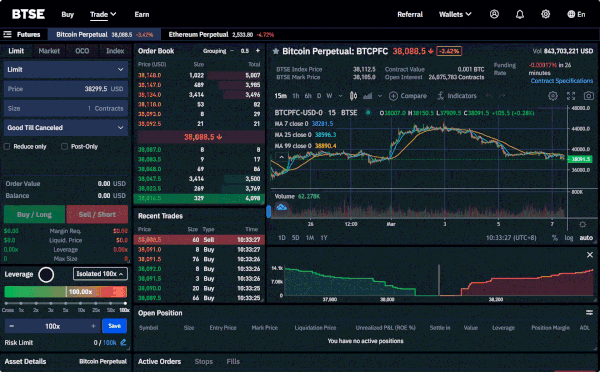The image size is (600, 372).
Task: Expand the timeframe dropdown arrow after W
Action: 340,96
